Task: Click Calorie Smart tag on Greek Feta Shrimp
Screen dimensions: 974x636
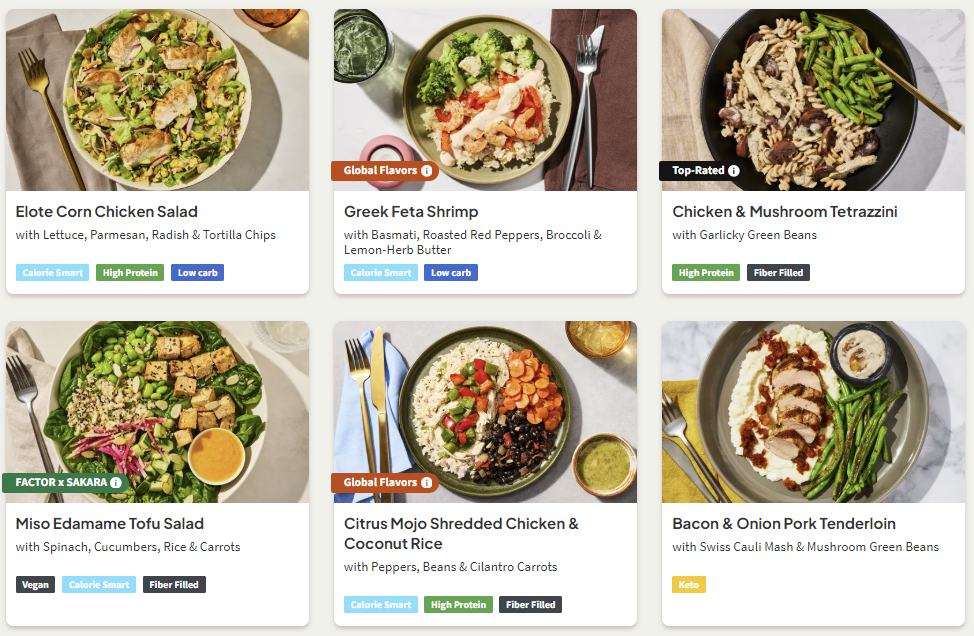Action: tap(381, 273)
